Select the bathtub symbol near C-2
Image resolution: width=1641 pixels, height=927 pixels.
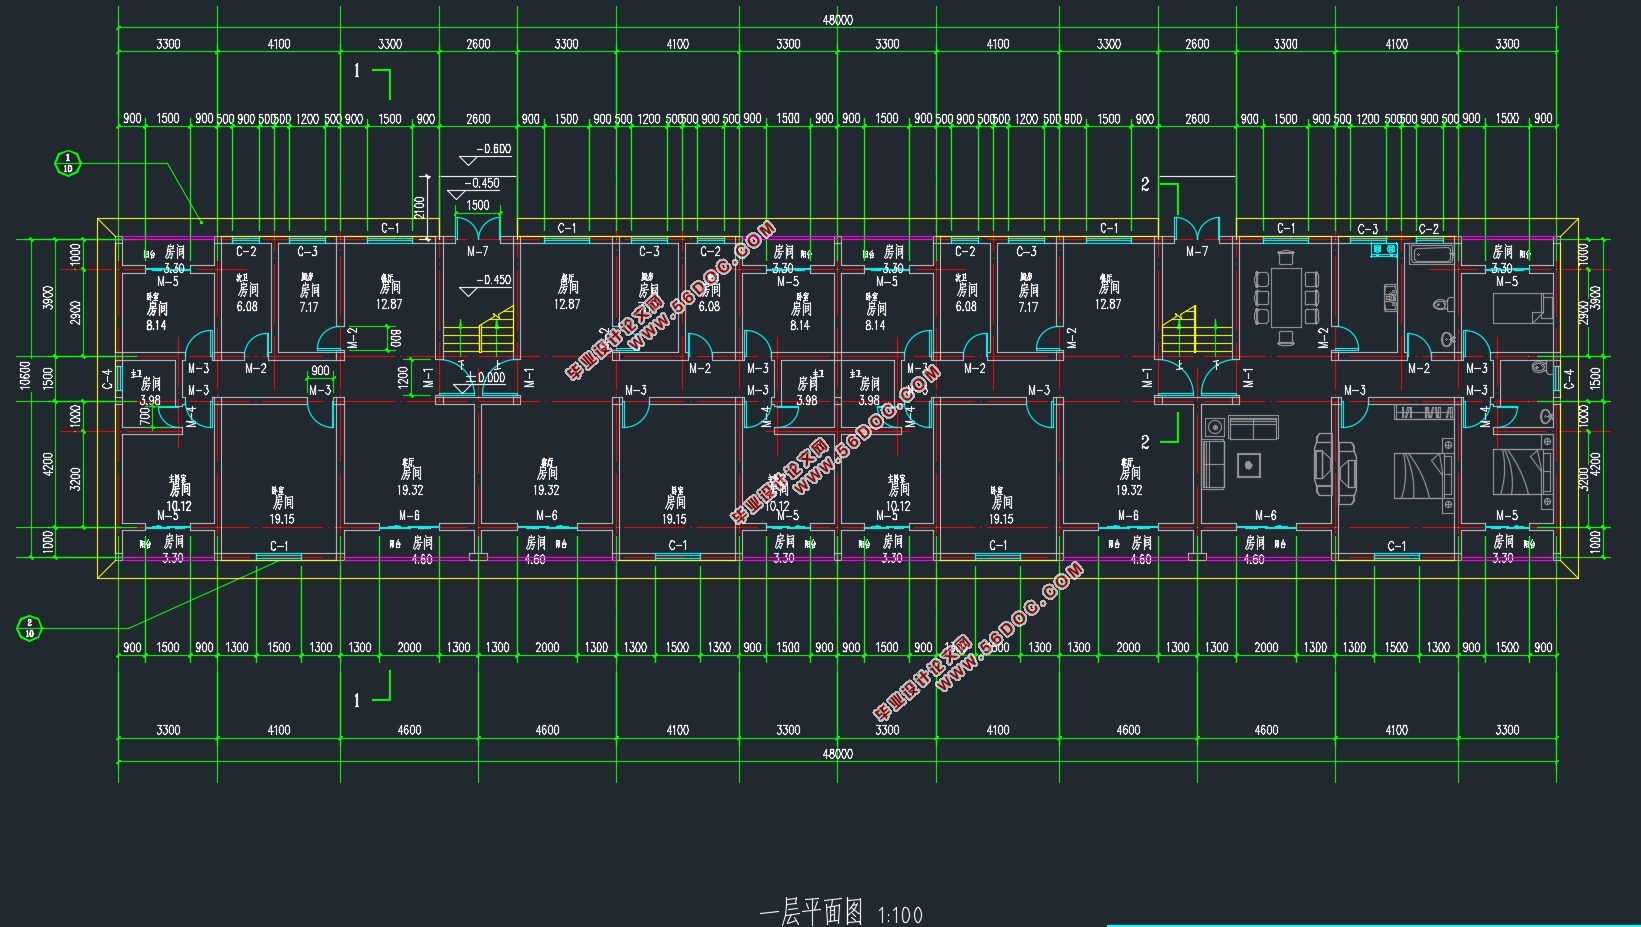coord(1431,255)
